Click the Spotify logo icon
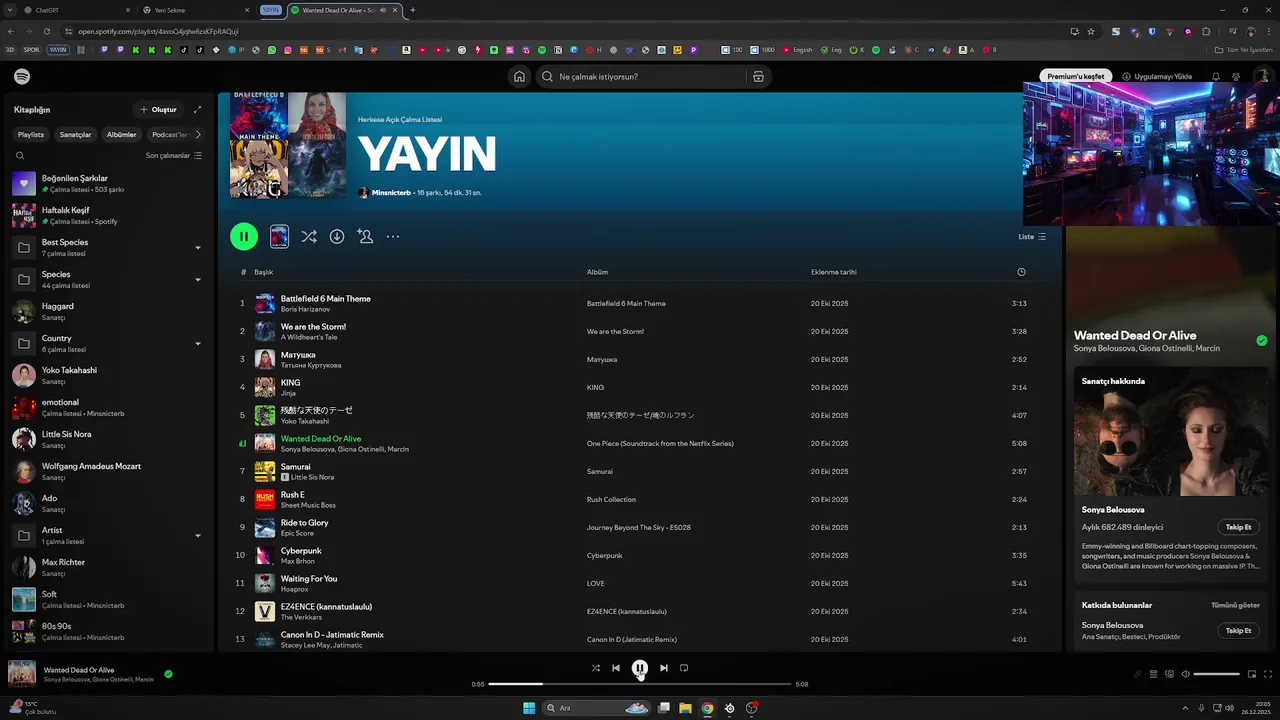 point(22,77)
